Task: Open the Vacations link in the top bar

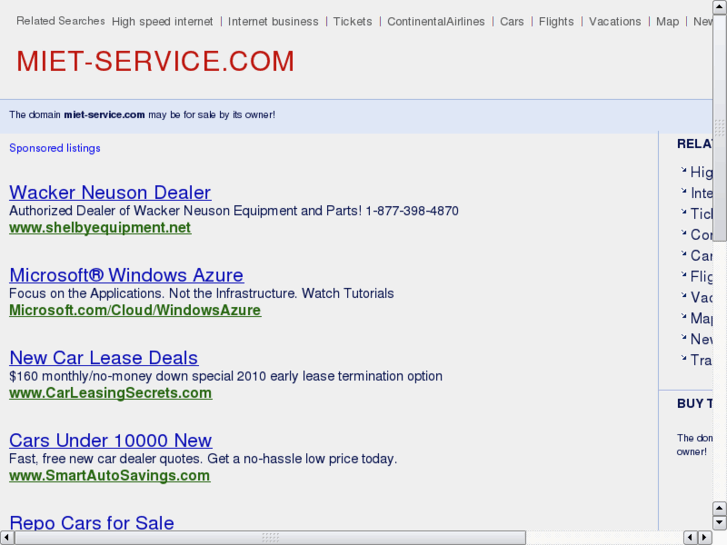Action: click(x=615, y=22)
